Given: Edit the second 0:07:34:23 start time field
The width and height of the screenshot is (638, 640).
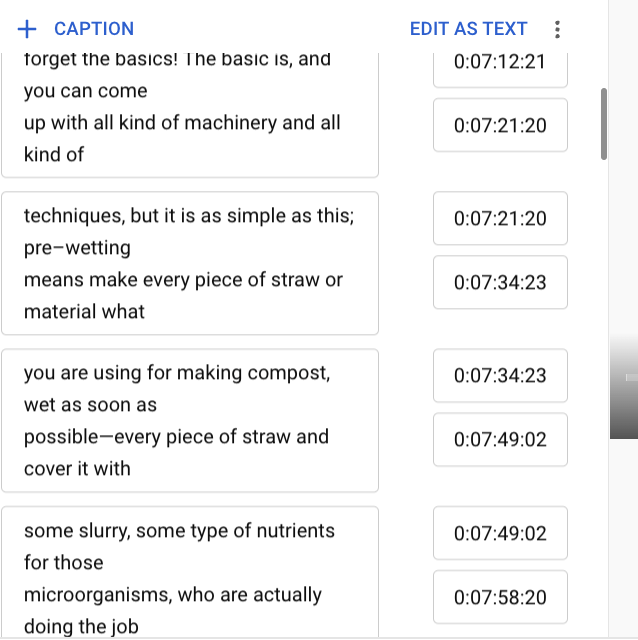Looking at the screenshot, I should click(x=500, y=375).
